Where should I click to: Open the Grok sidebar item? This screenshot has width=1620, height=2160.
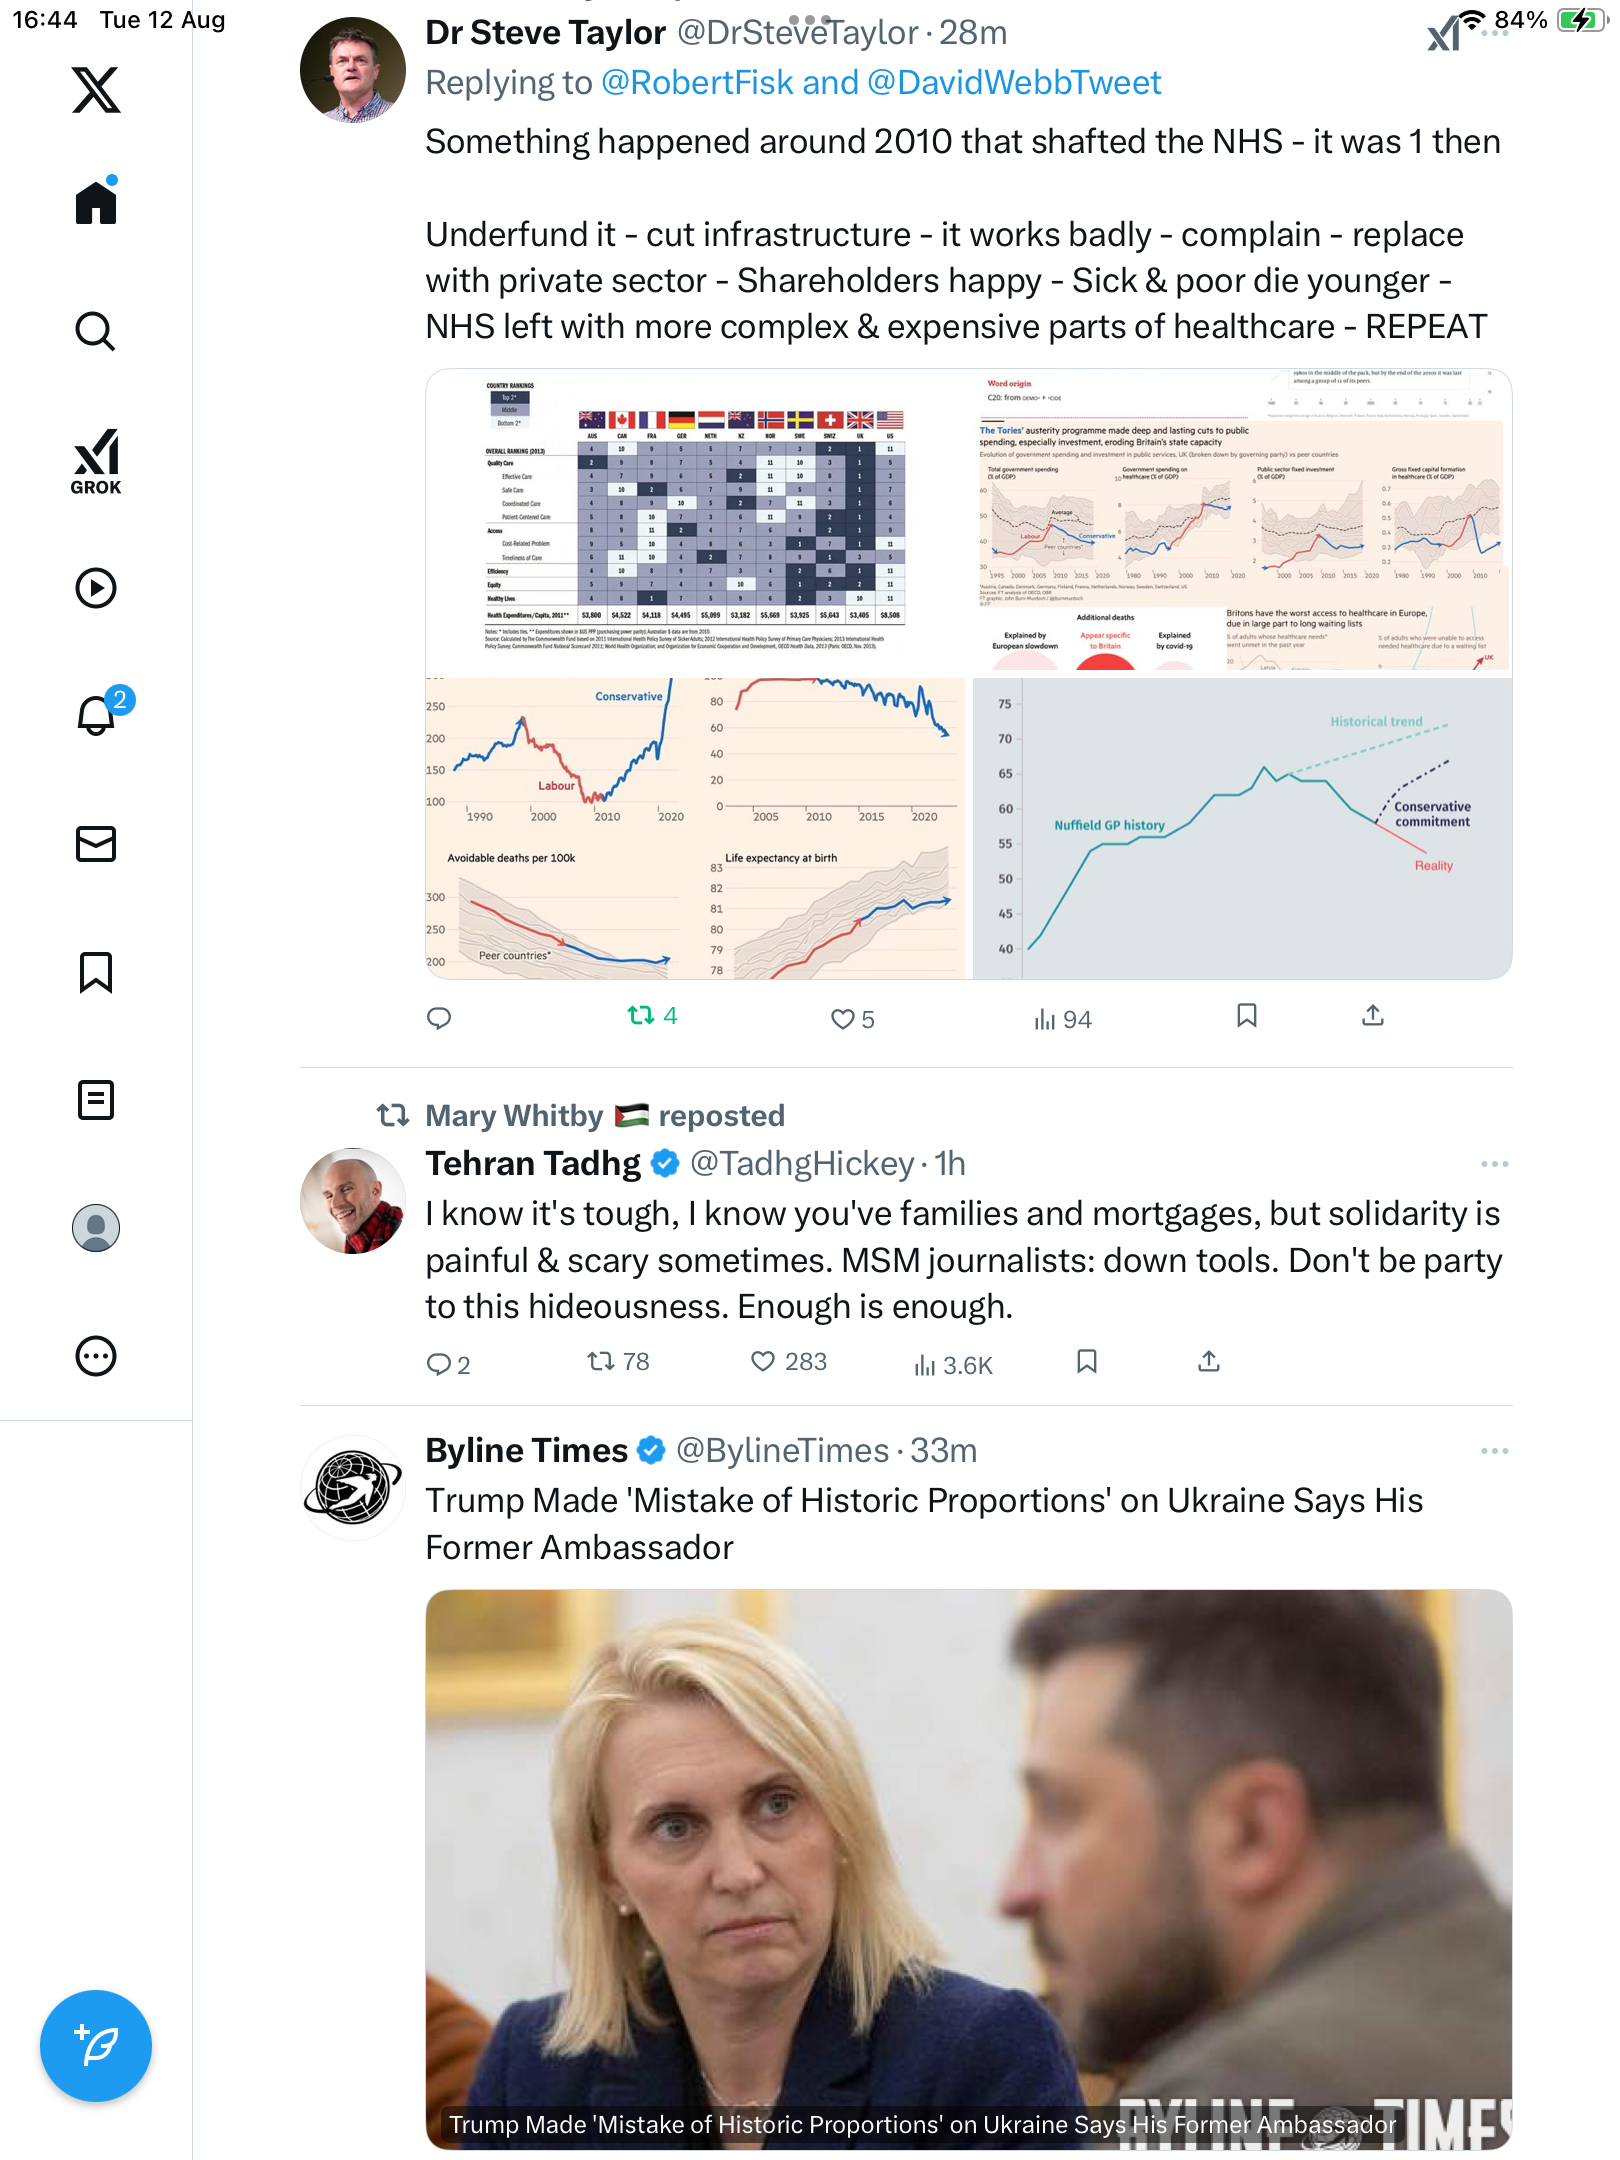[96, 461]
